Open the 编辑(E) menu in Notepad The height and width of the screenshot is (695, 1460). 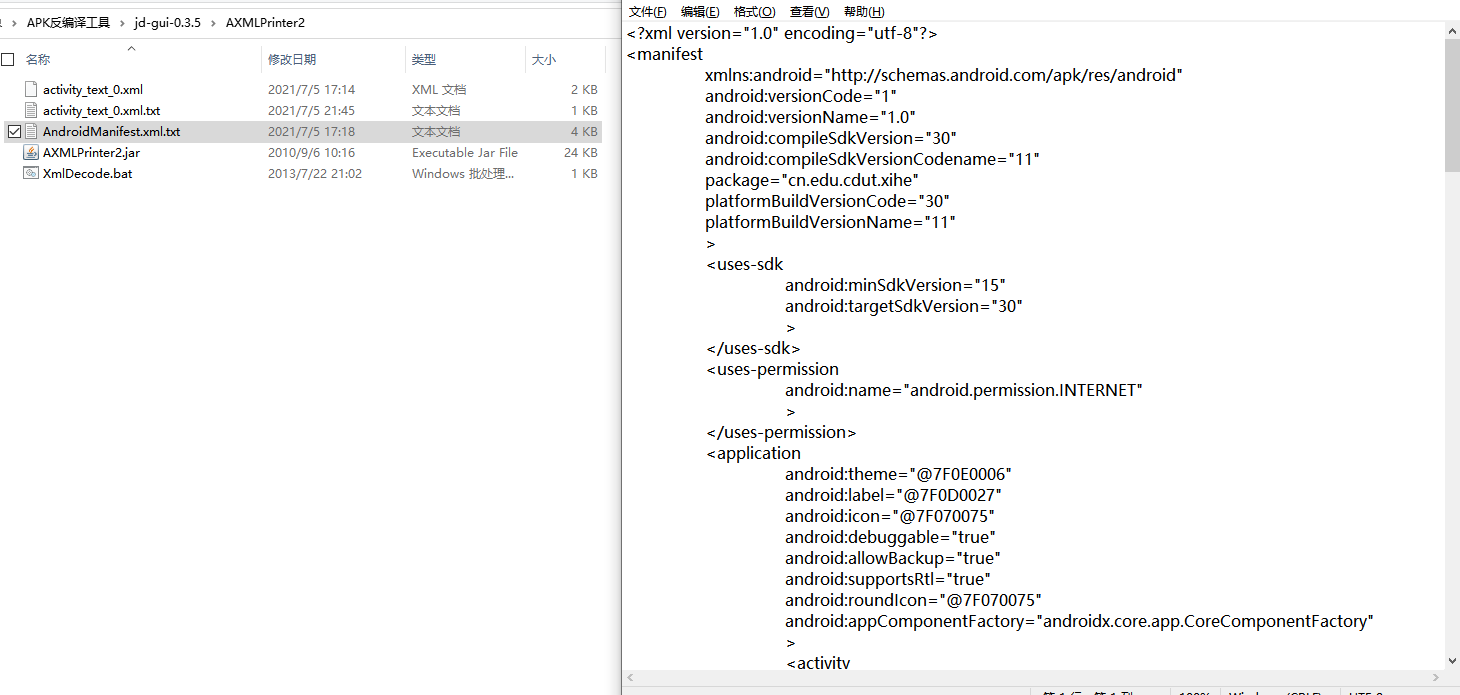point(700,12)
